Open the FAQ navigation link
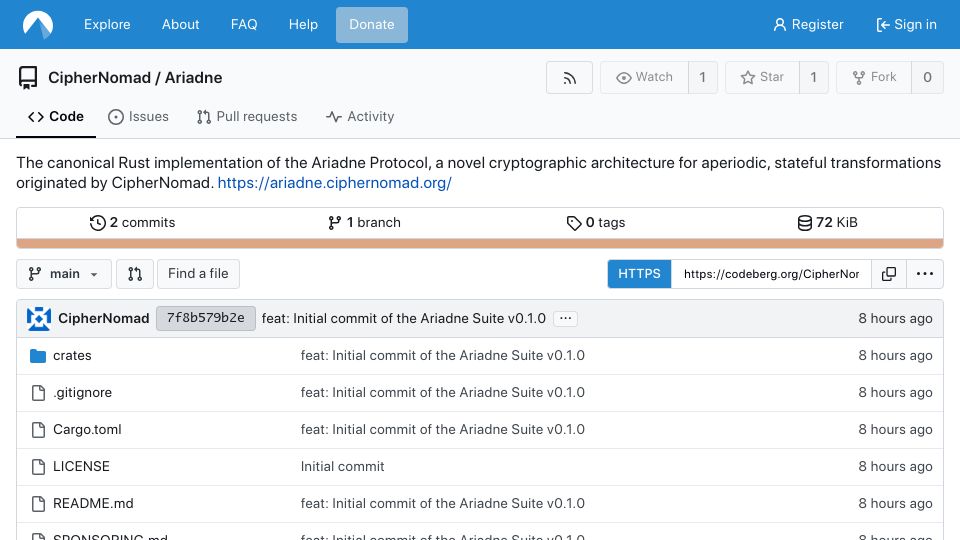The height and width of the screenshot is (540, 960). (244, 24)
